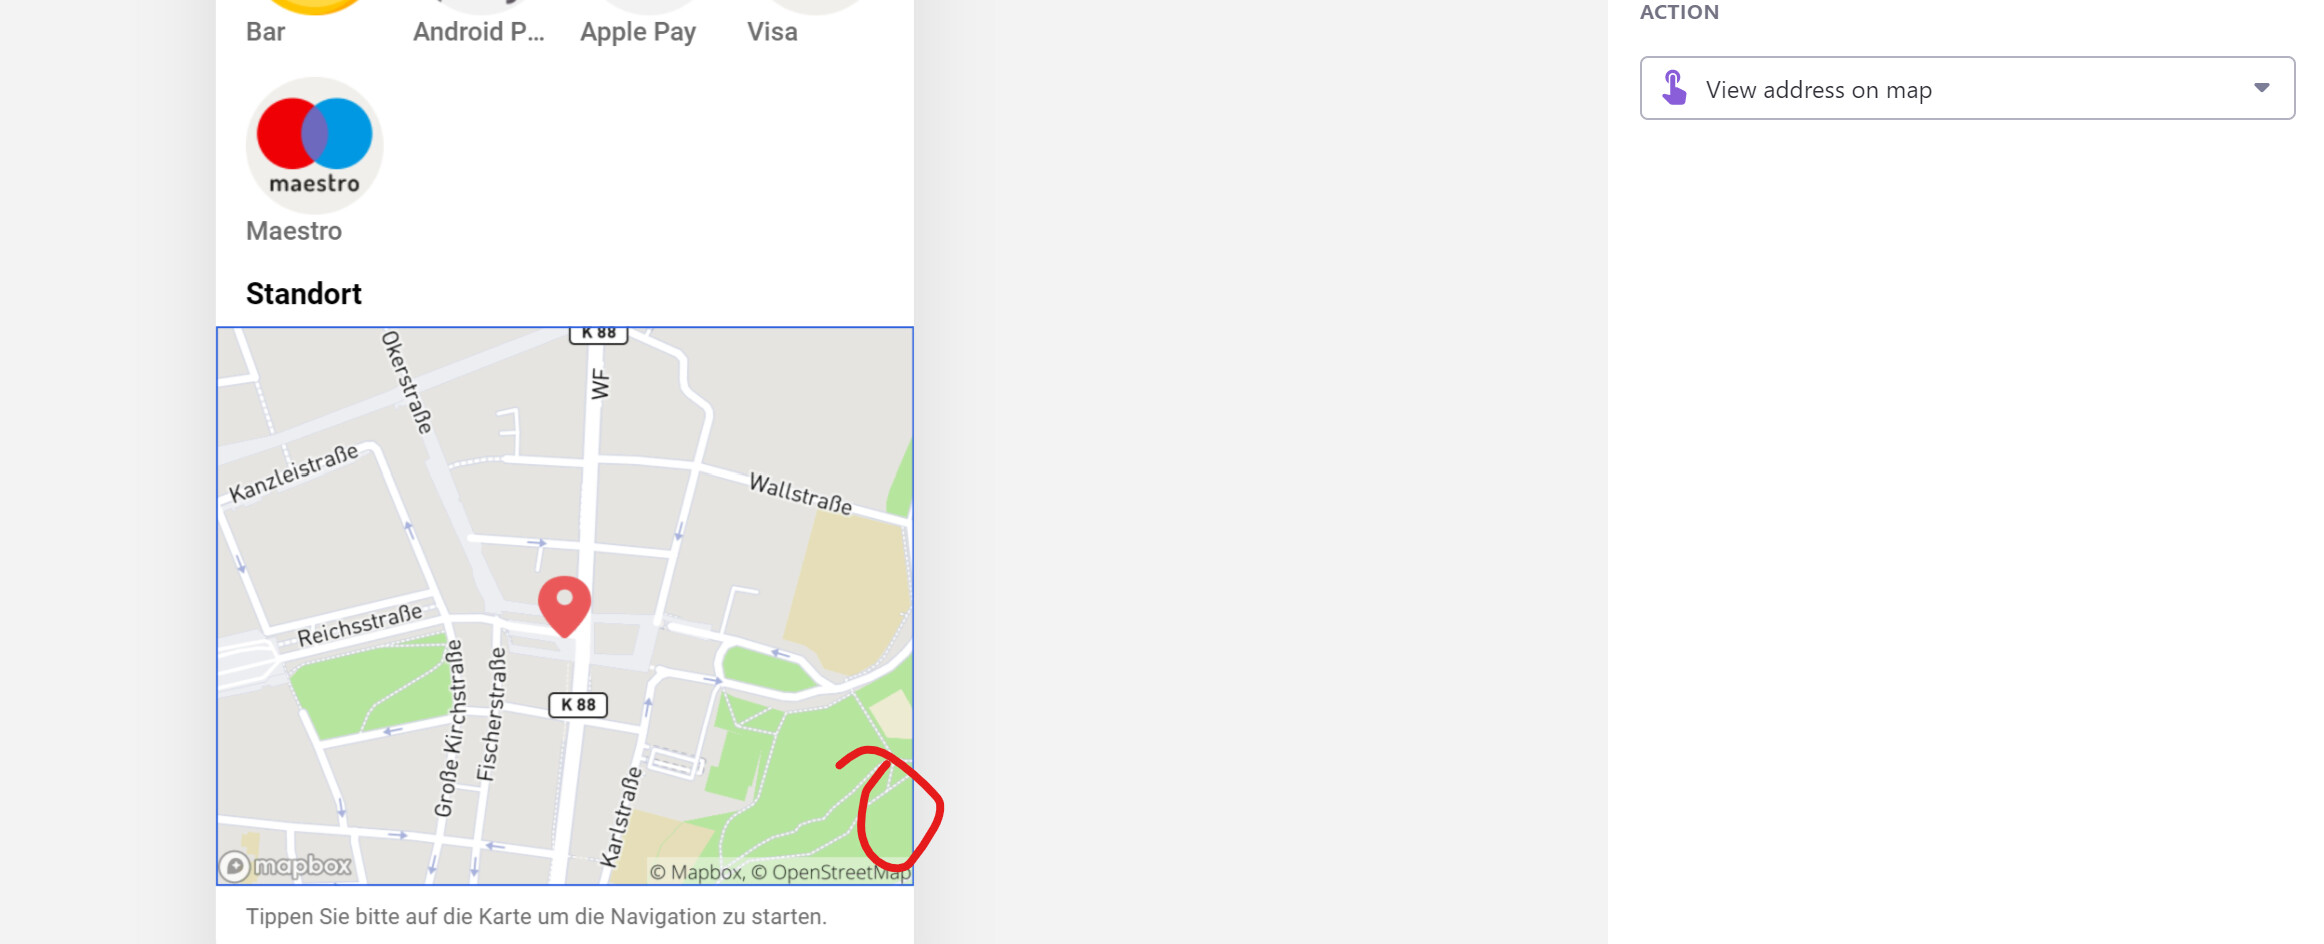Select the Visa payment label
This screenshot has height=944, width=2324.
pyautogui.click(x=772, y=32)
